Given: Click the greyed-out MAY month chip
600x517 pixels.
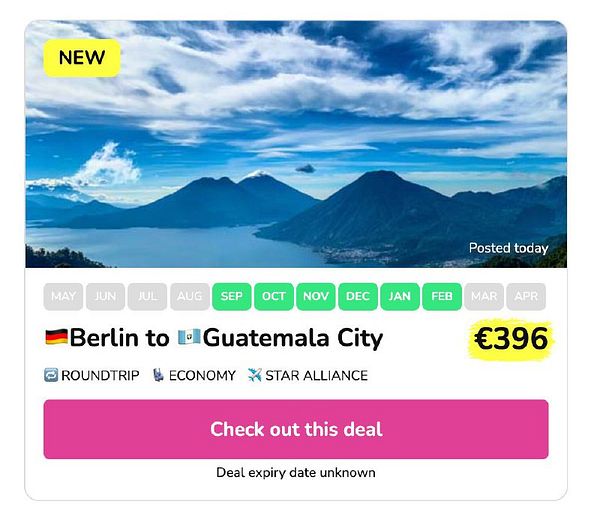Looking at the screenshot, I should pos(63,297).
